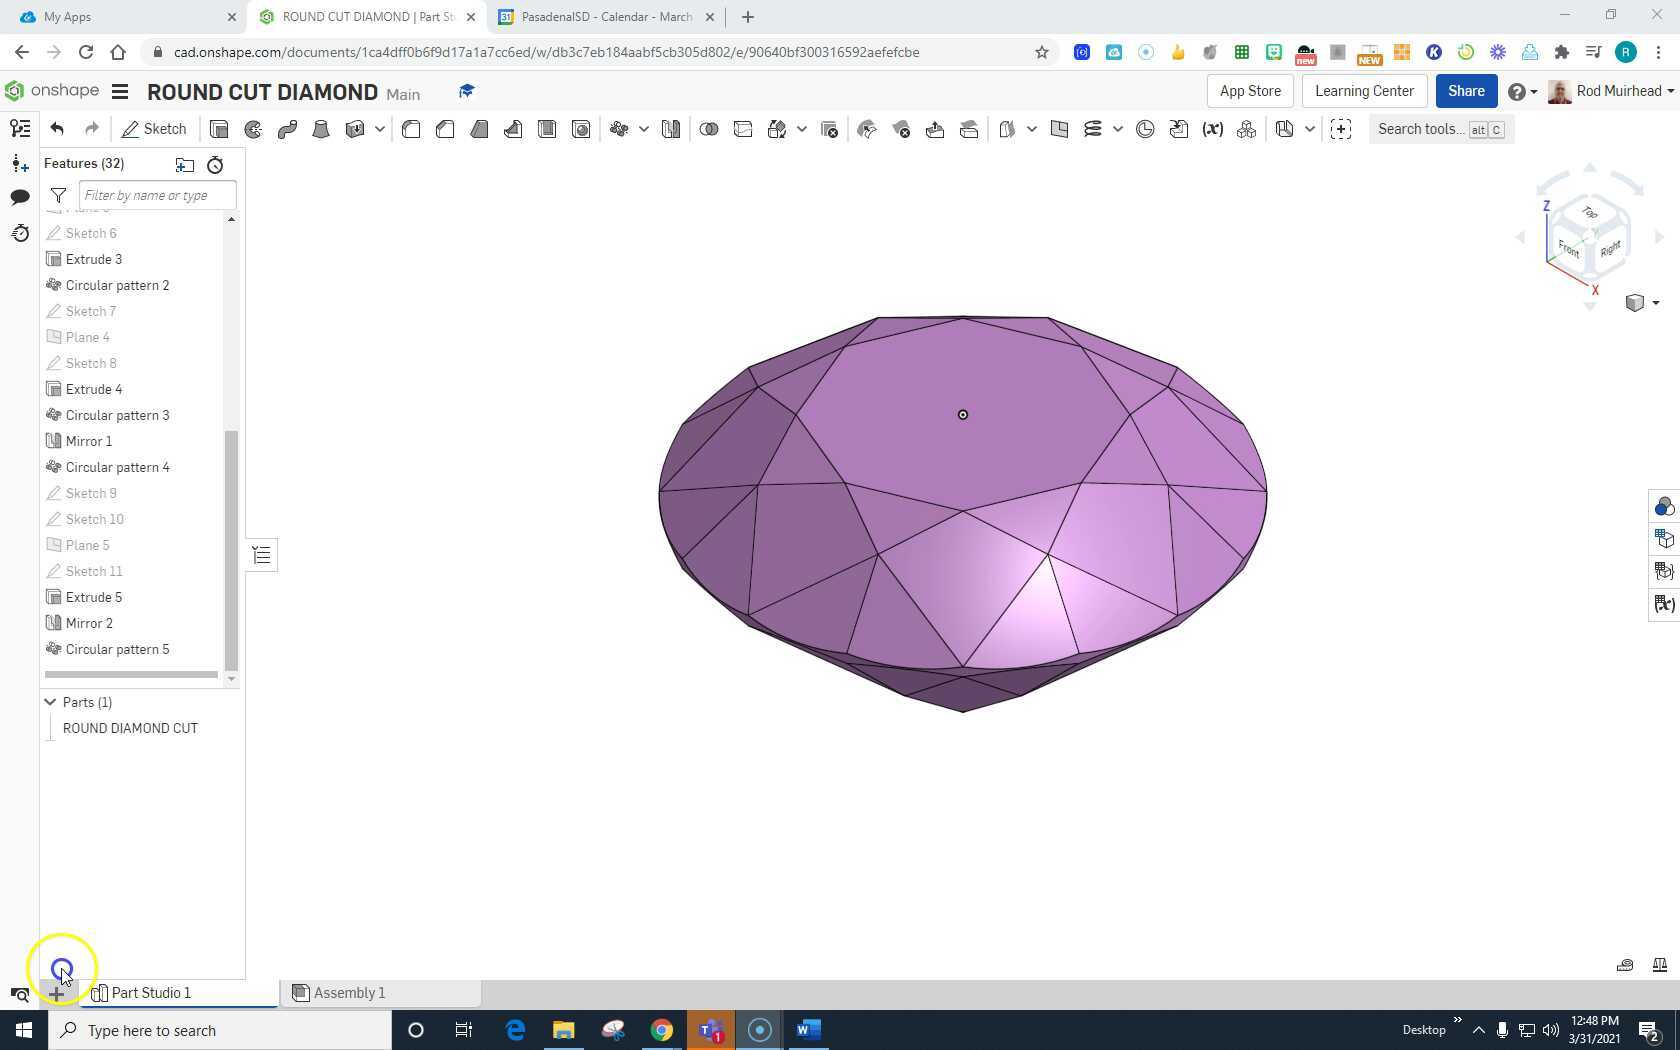Select the Mirror tool in the toolbar
Screen dimensions: 1680x1050
671,129
